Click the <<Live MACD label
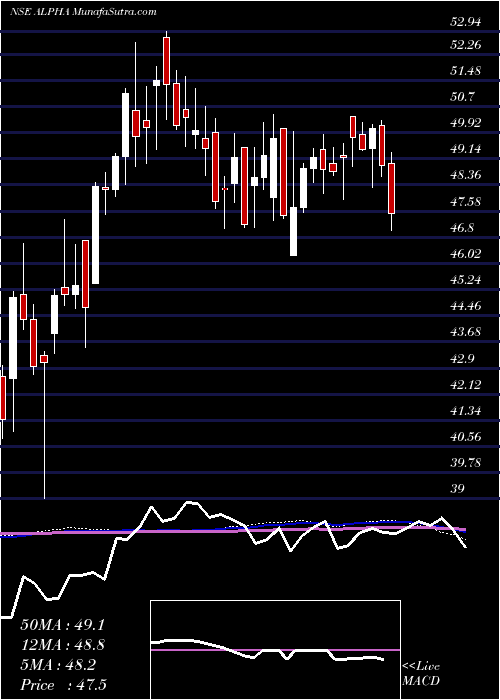Viewport: 500px width, 700px height. click(x=421, y=674)
